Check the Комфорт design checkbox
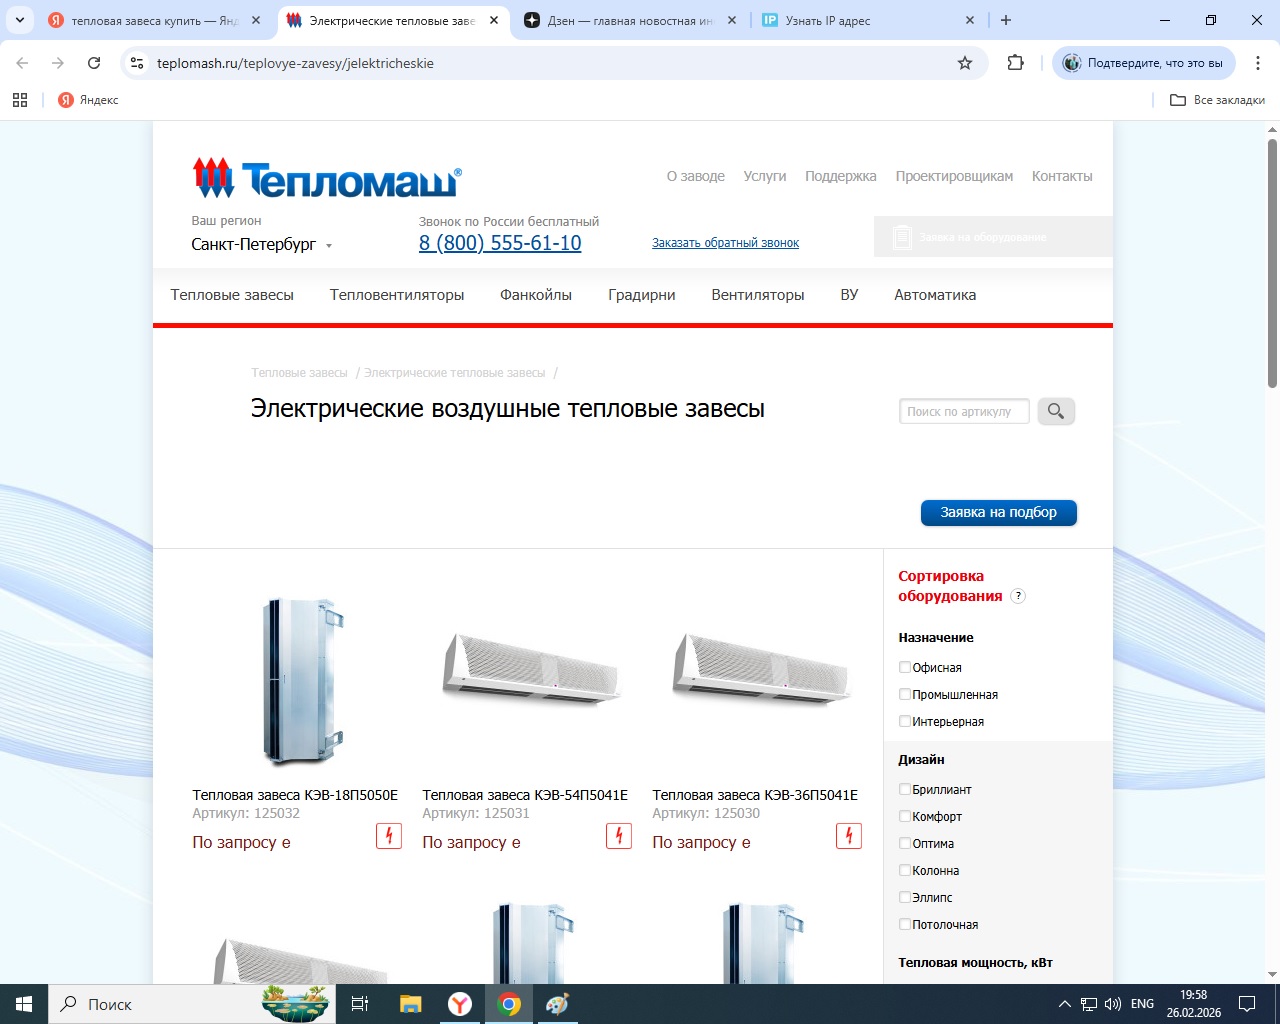1280x1024 pixels. [905, 816]
